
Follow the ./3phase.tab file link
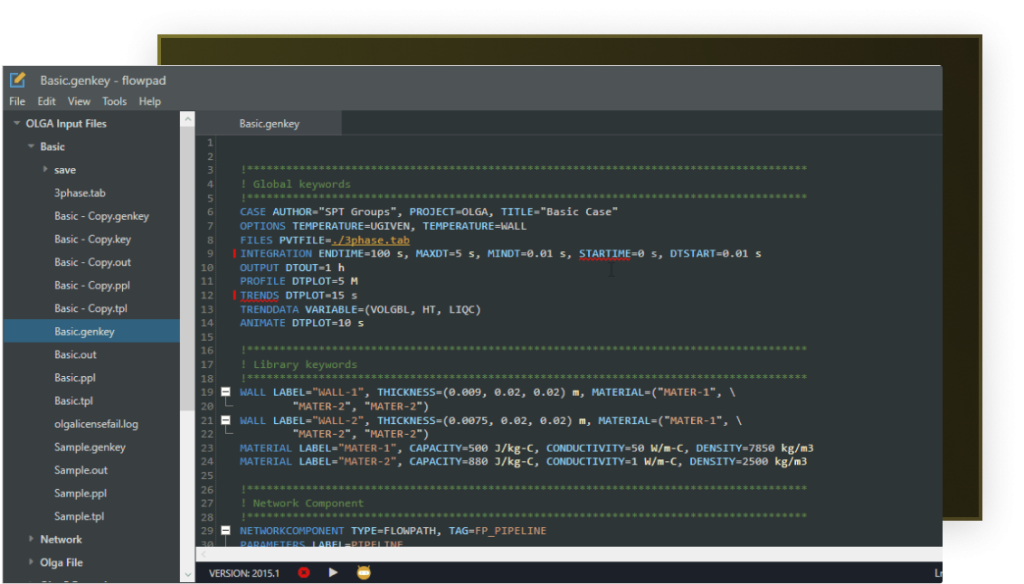(372, 240)
